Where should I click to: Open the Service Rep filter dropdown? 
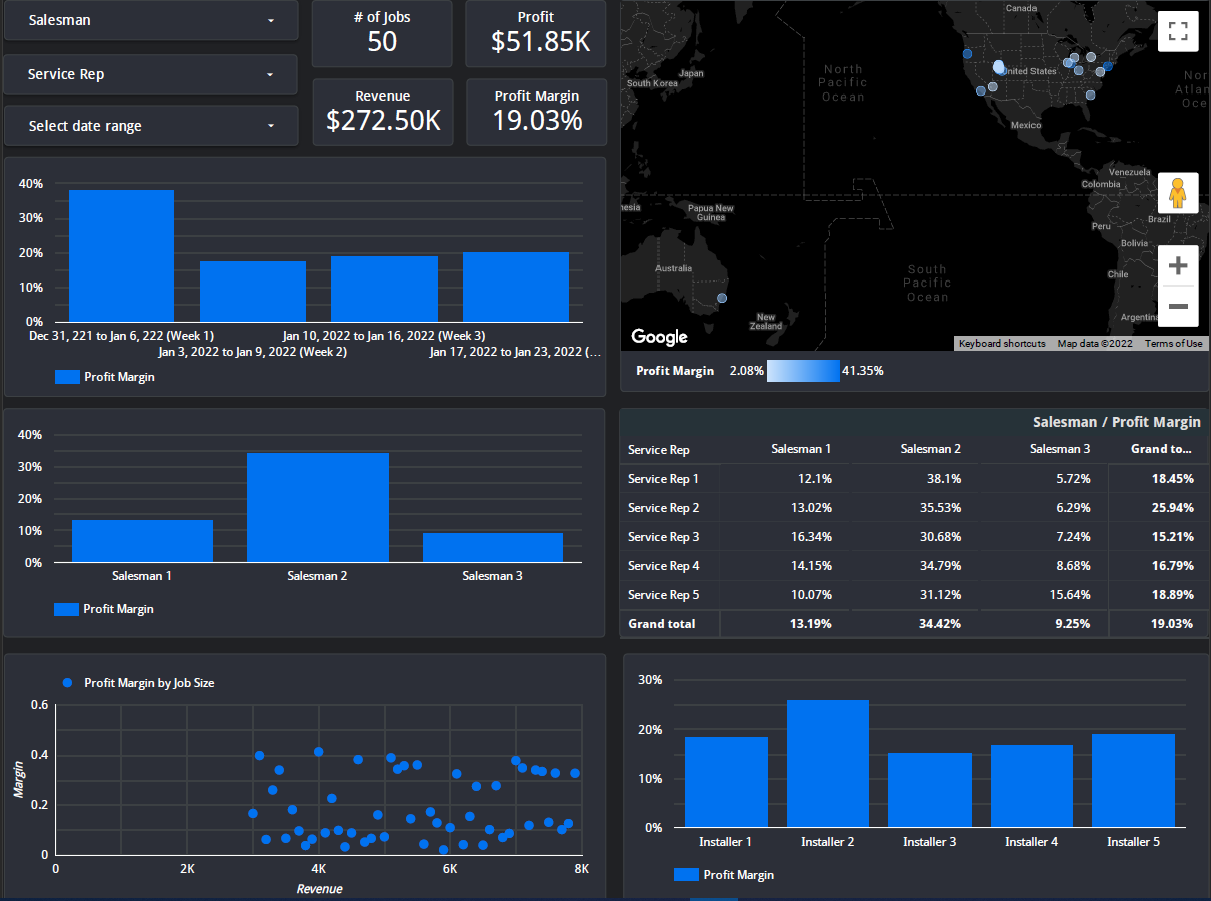[151, 74]
